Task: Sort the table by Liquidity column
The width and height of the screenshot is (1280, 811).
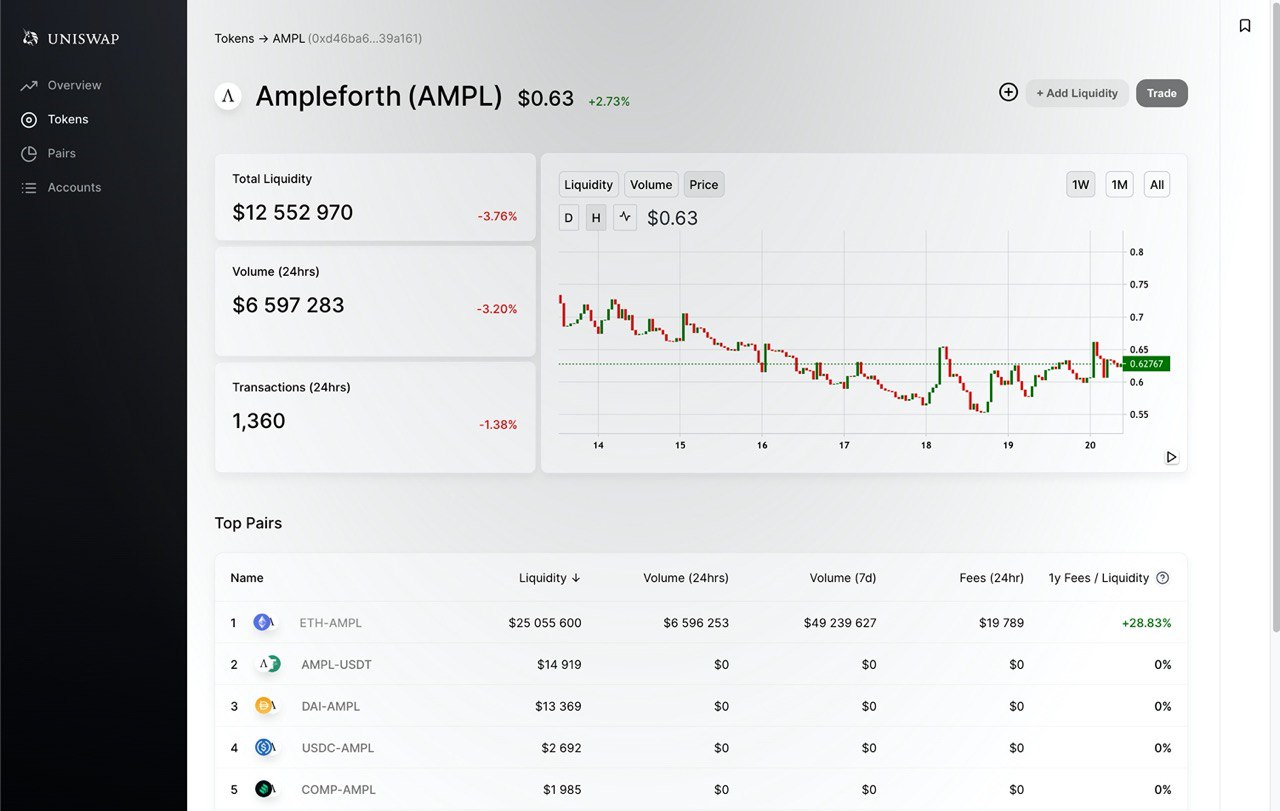Action: coord(550,578)
